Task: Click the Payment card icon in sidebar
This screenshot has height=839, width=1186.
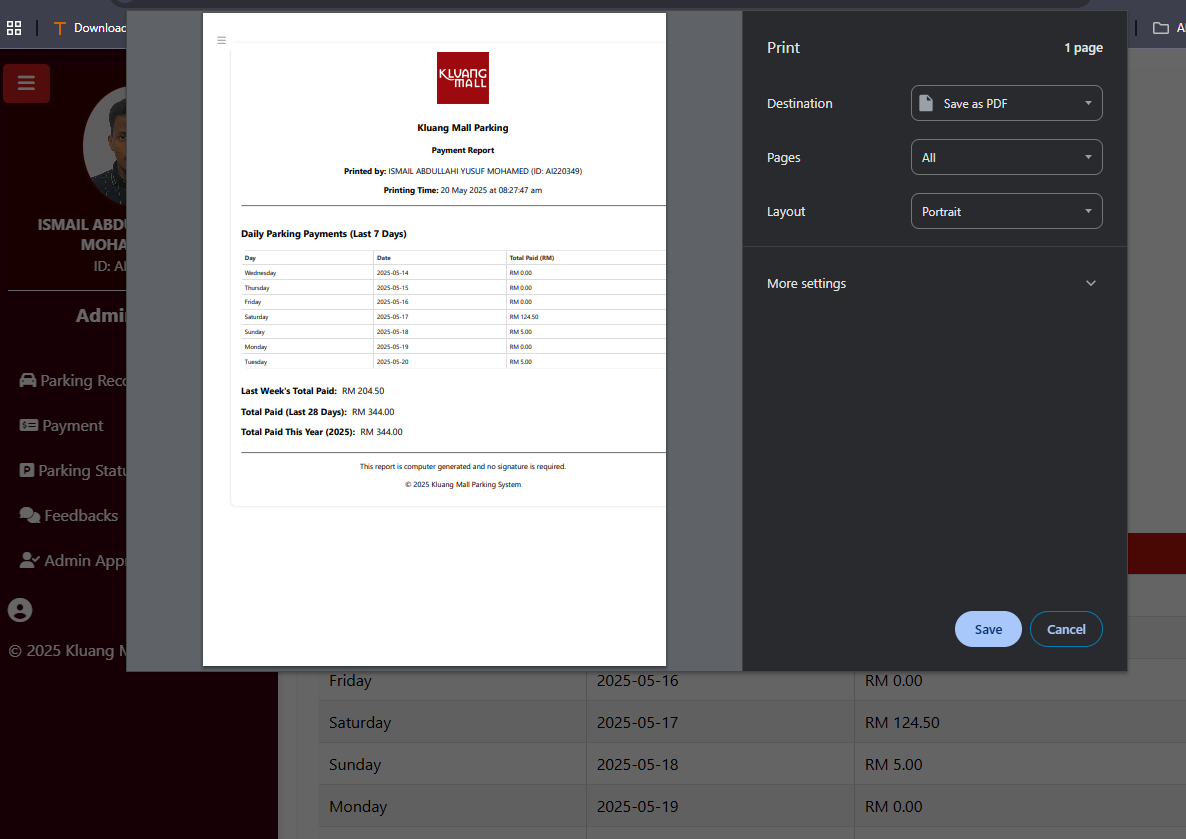Action: 29,425
